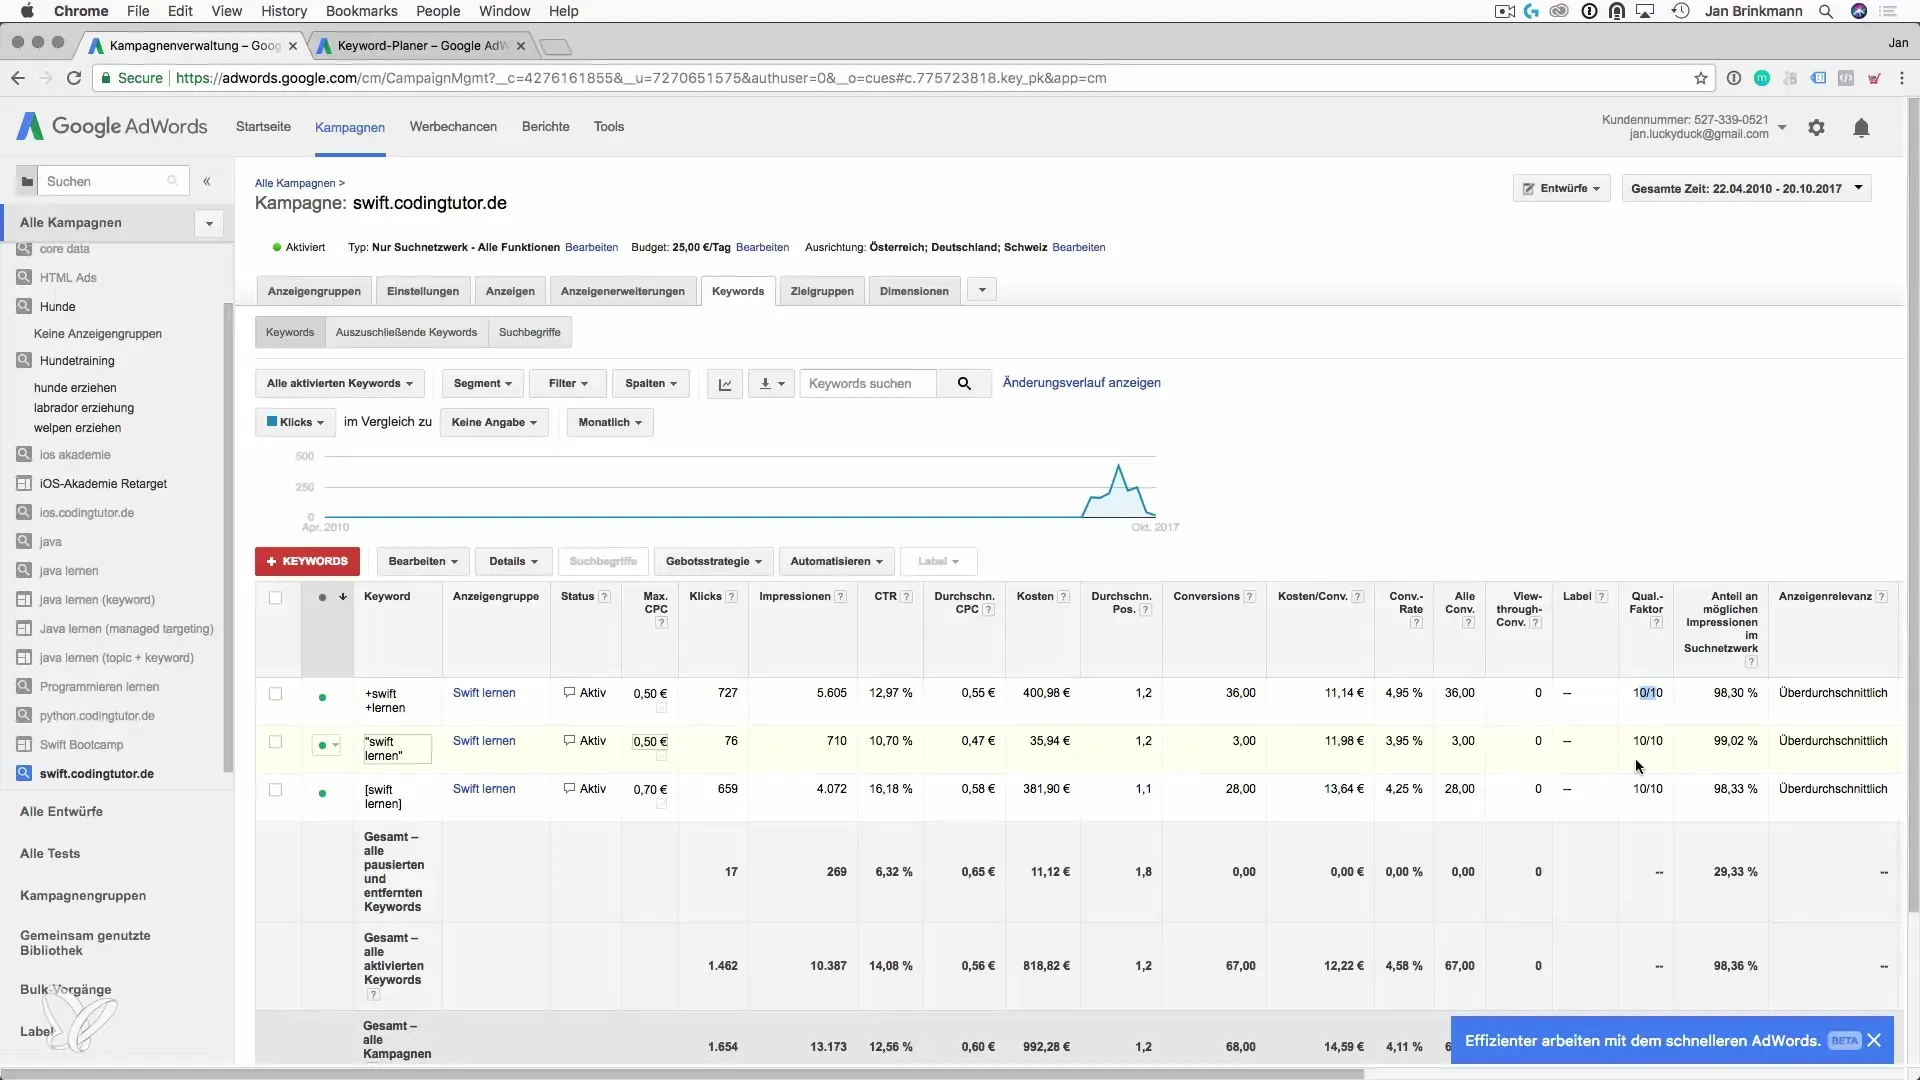The width and height of the screenshot is (1920, 1080).
Task: Click help icon next to Conversions column
Action: click(x=1249, y=597)
